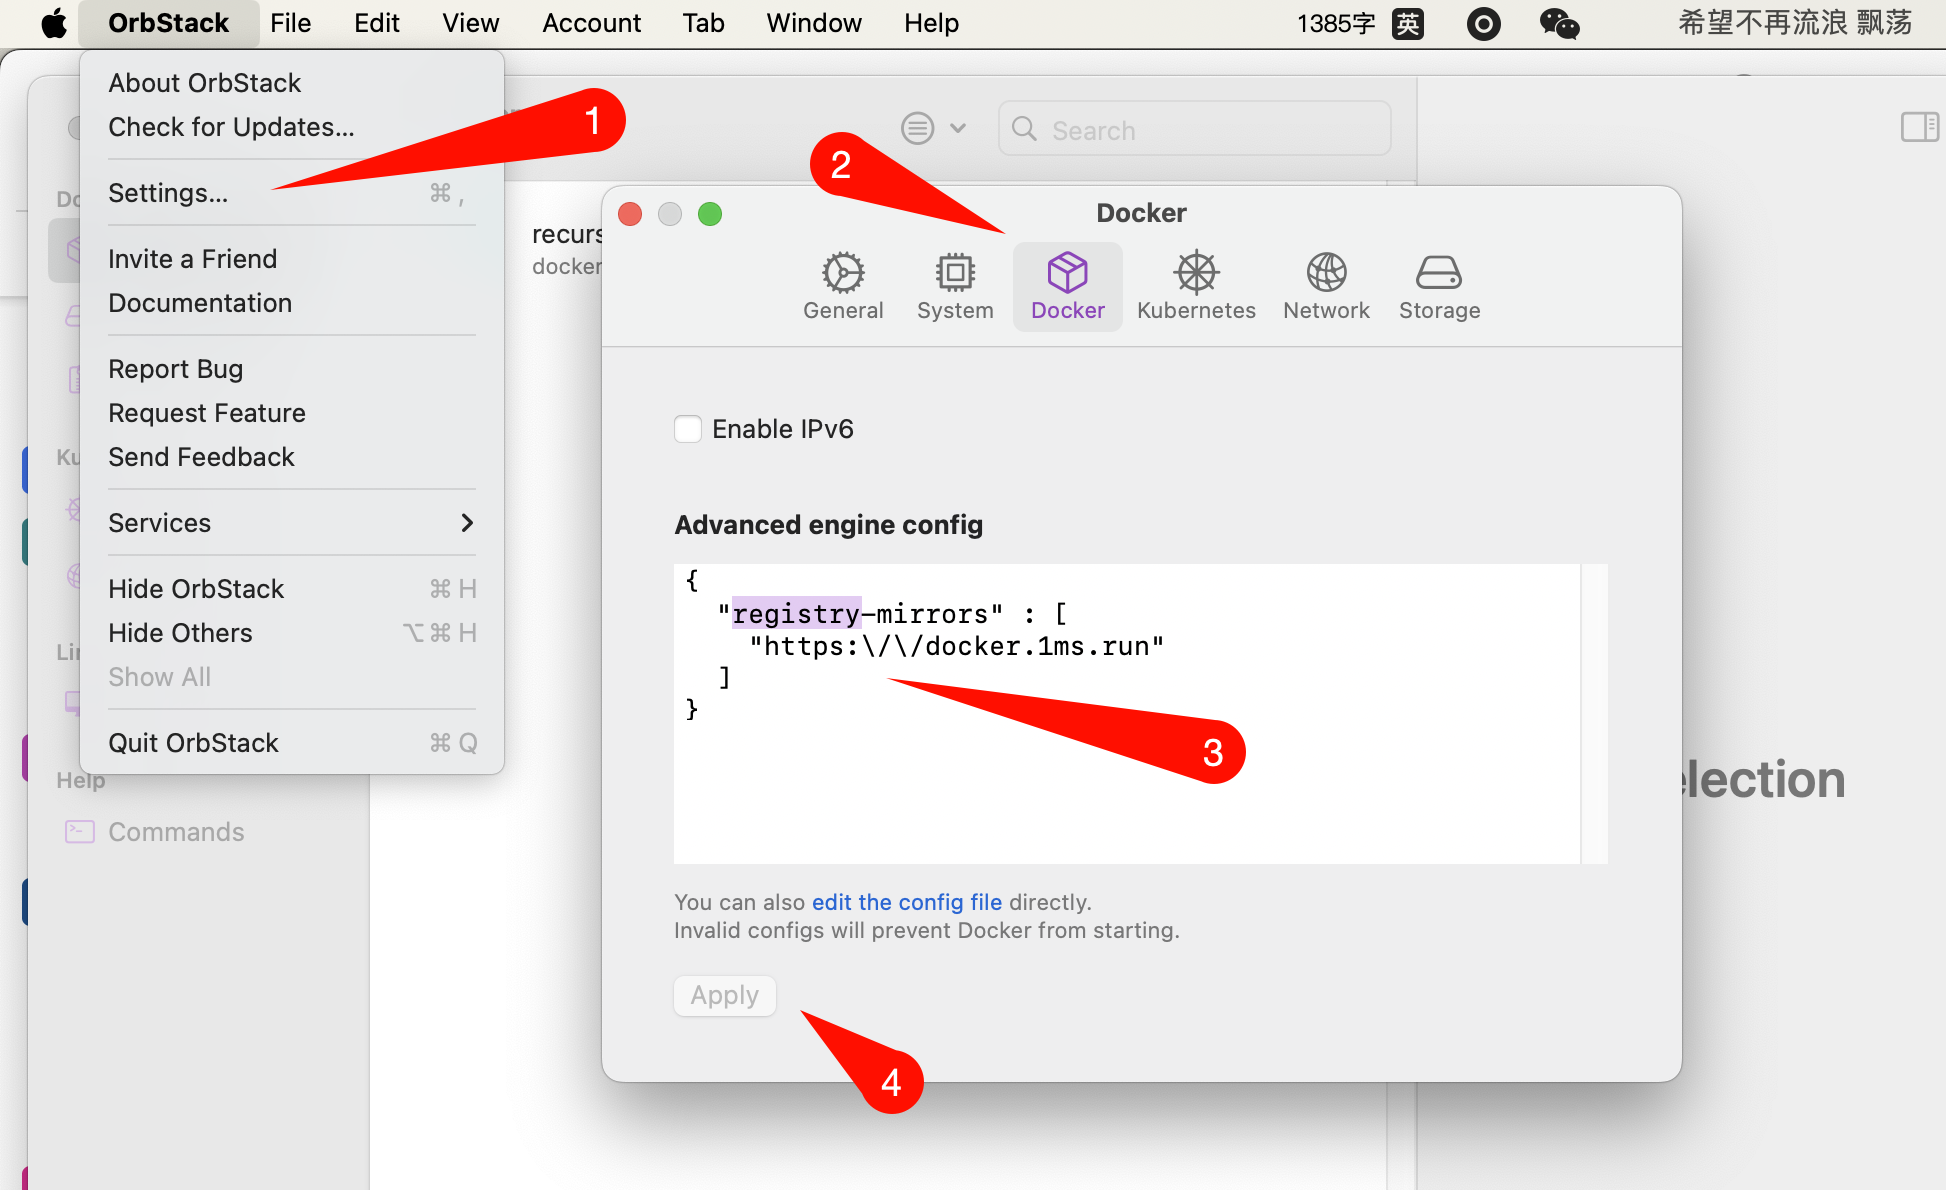
Task: Click the circular record icon in menu bar
Action: (1483, 23)
